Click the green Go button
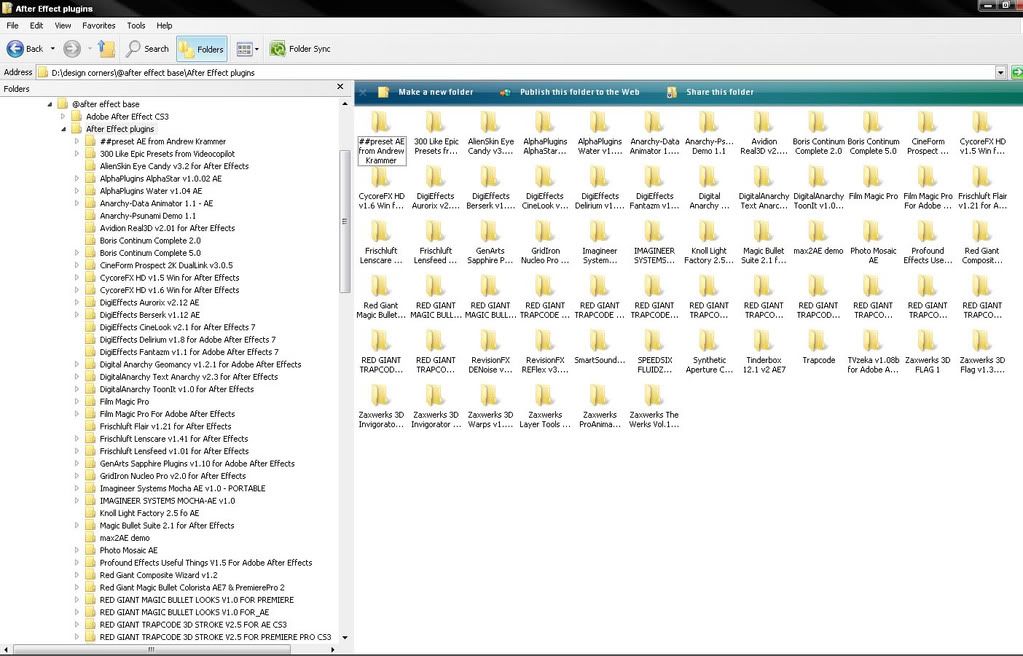The image size is (1023, 656). (1016, 72)
